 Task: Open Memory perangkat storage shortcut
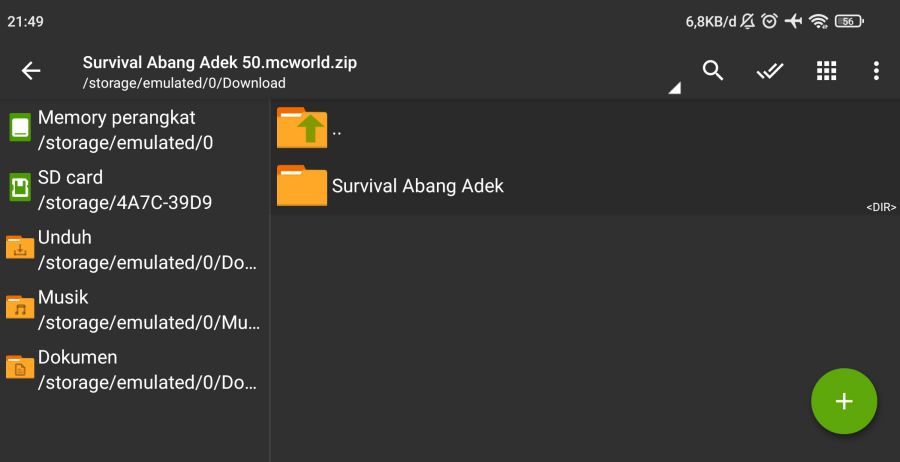point(134,130)
